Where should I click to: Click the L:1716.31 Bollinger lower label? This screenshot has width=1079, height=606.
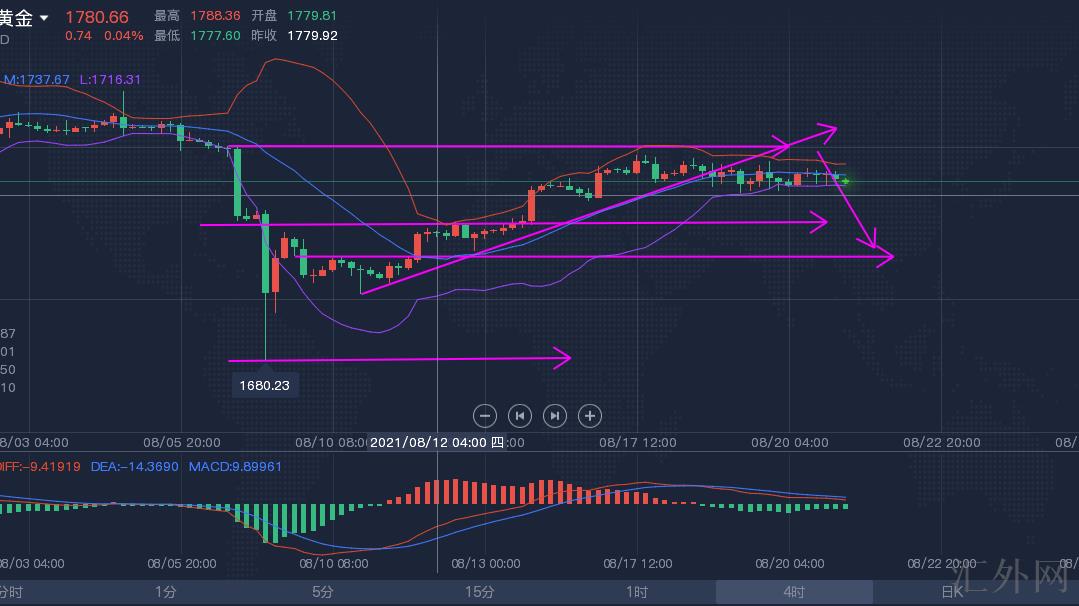(110, 79)
